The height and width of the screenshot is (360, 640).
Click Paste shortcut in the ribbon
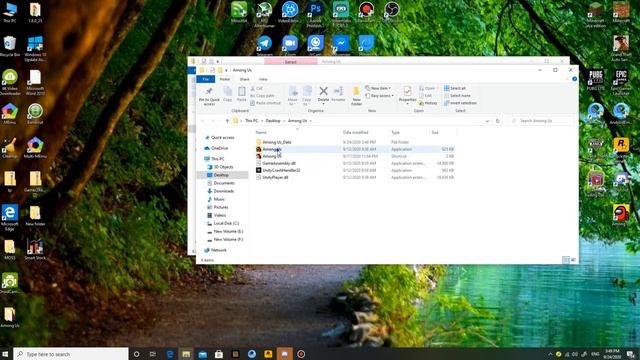pos(266,103)
